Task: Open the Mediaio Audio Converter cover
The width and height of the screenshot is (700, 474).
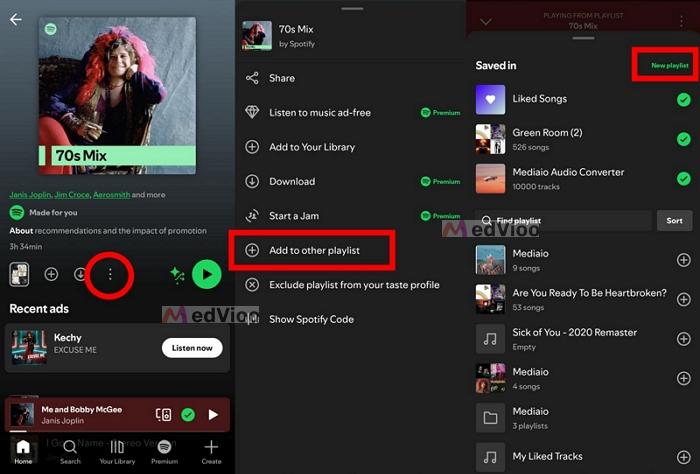Action: coord(490,179)
